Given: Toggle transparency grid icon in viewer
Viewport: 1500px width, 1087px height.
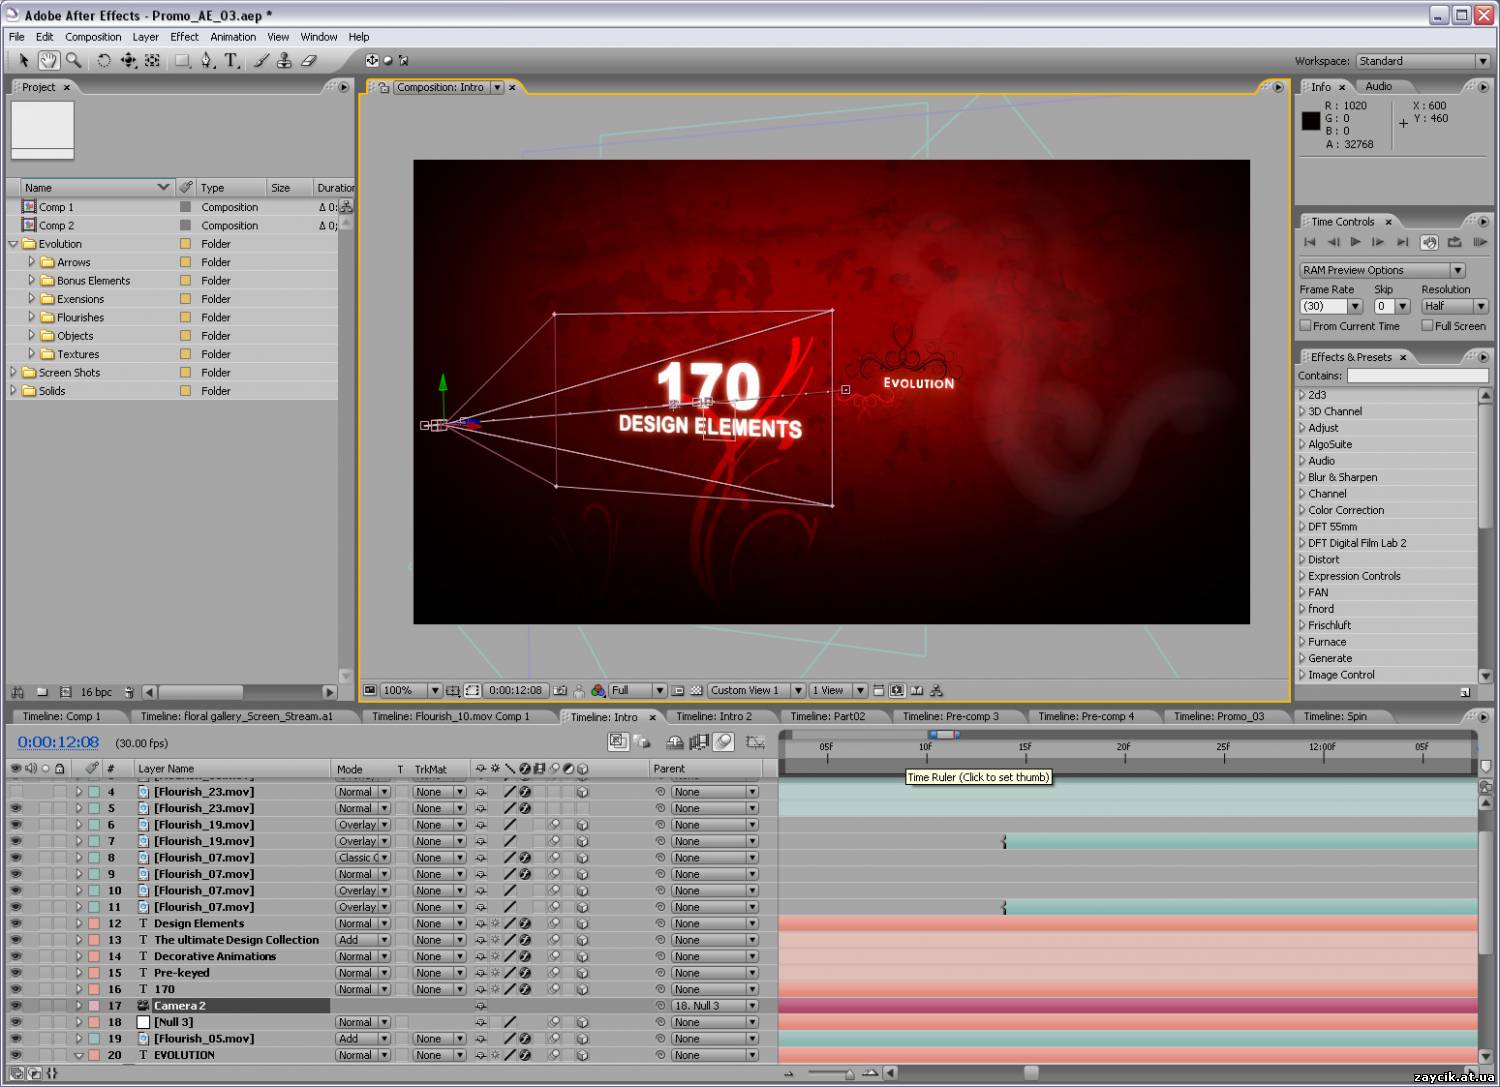Looking at the screenshot, I should click(696, 691).
